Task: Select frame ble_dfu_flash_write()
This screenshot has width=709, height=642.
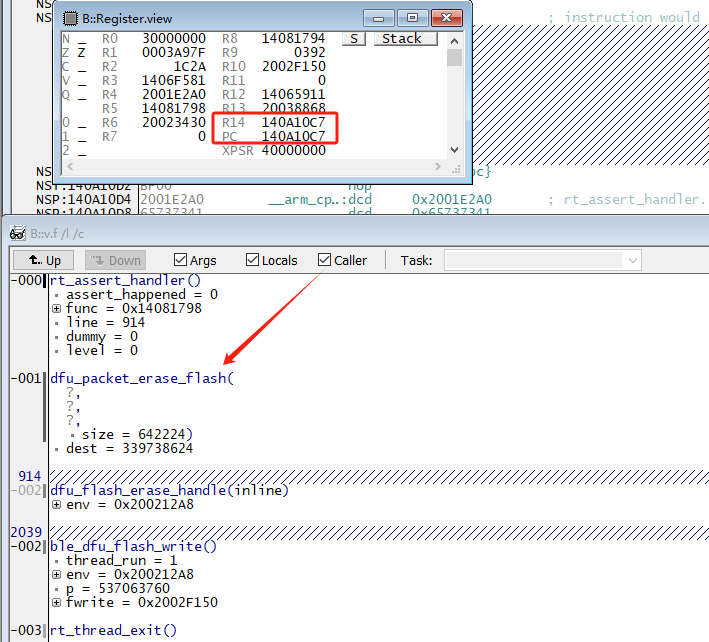Action: point(133,546)
